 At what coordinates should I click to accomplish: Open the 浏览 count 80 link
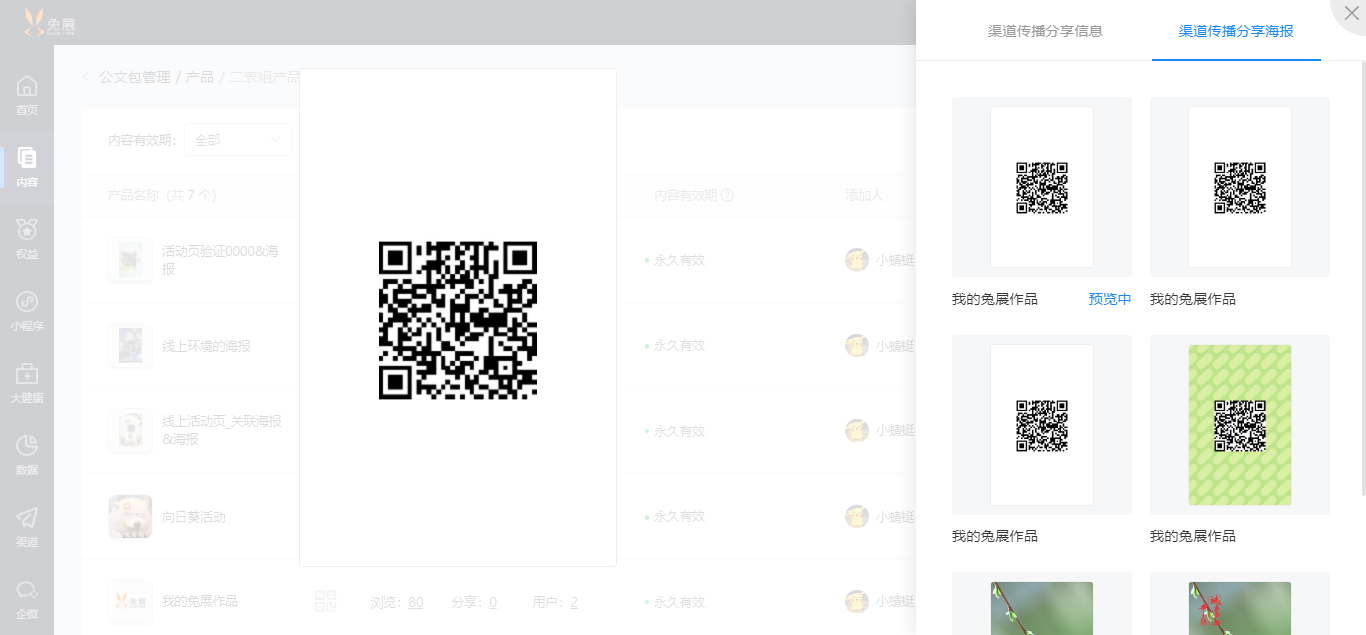click(x=415, y=602)
